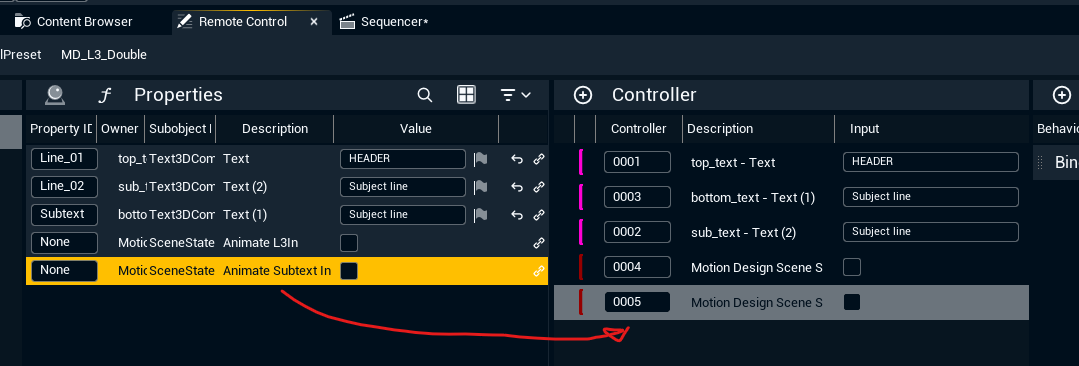Edit the Subtext property ID field
Viewport: 1079px width, 366px height.
[64, 214]
